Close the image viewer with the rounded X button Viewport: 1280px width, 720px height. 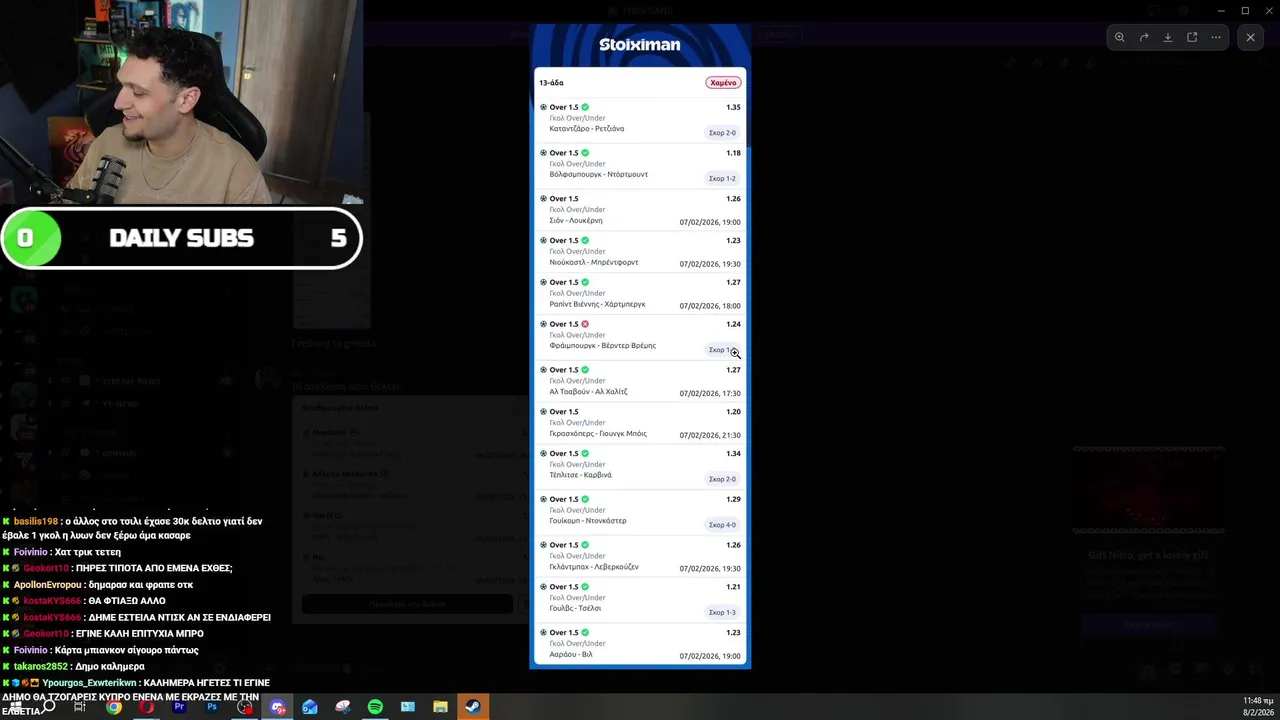1250,37
